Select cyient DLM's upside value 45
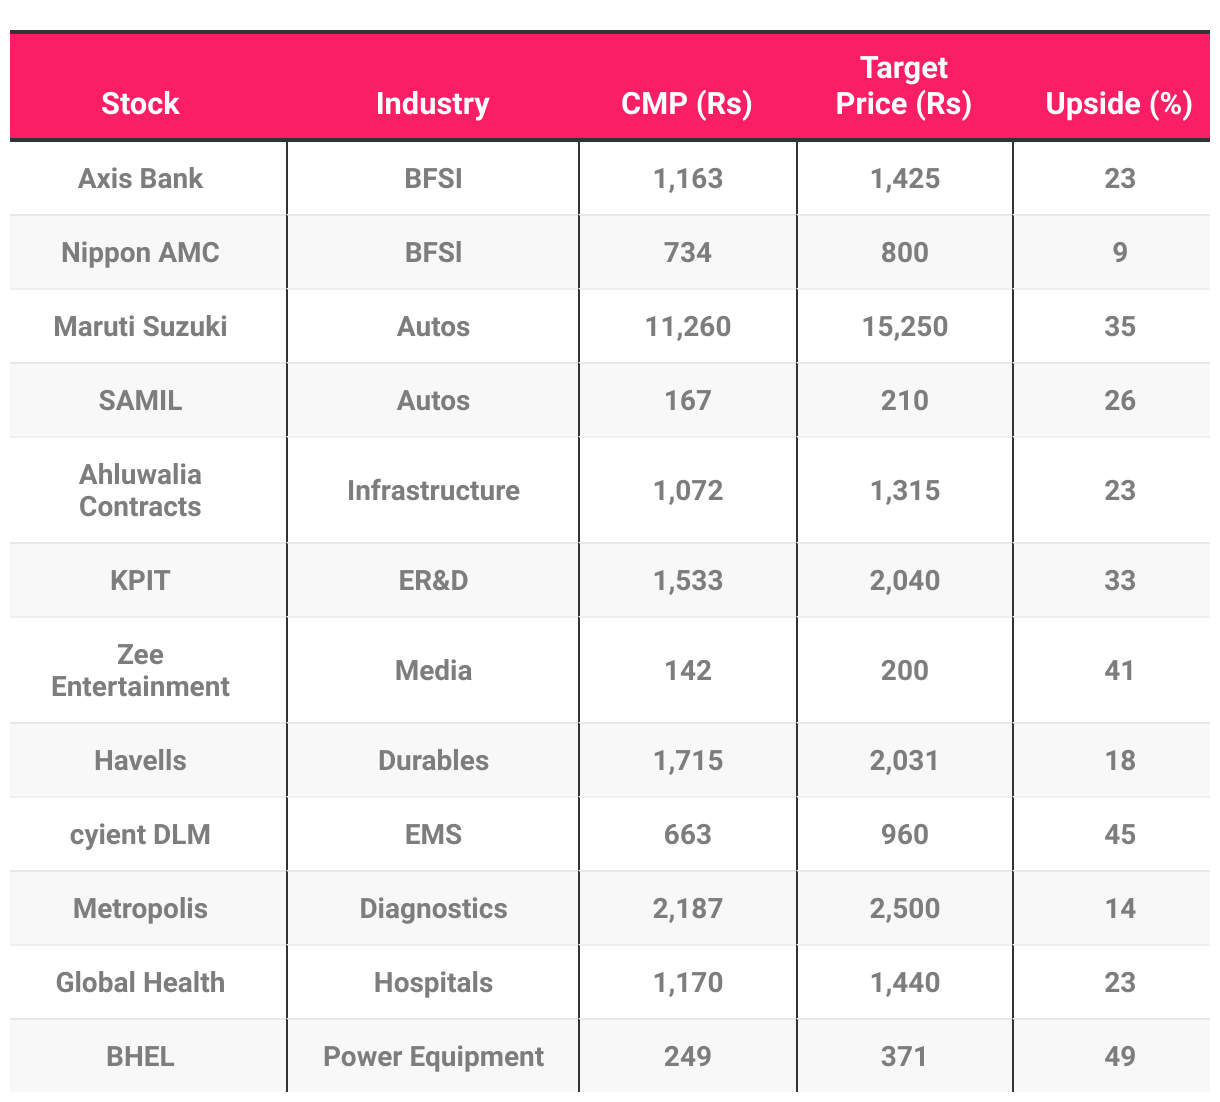This screenshot has height=1102, width=1220. pos(1119,834)
